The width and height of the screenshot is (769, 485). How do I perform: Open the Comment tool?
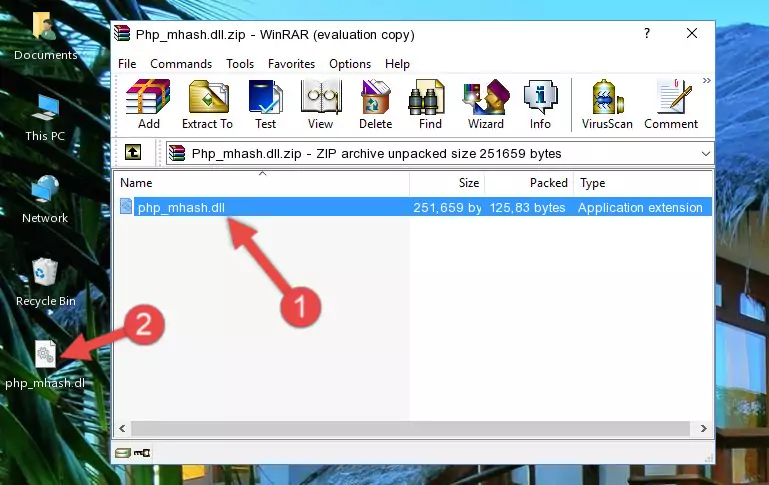(671, 104)
